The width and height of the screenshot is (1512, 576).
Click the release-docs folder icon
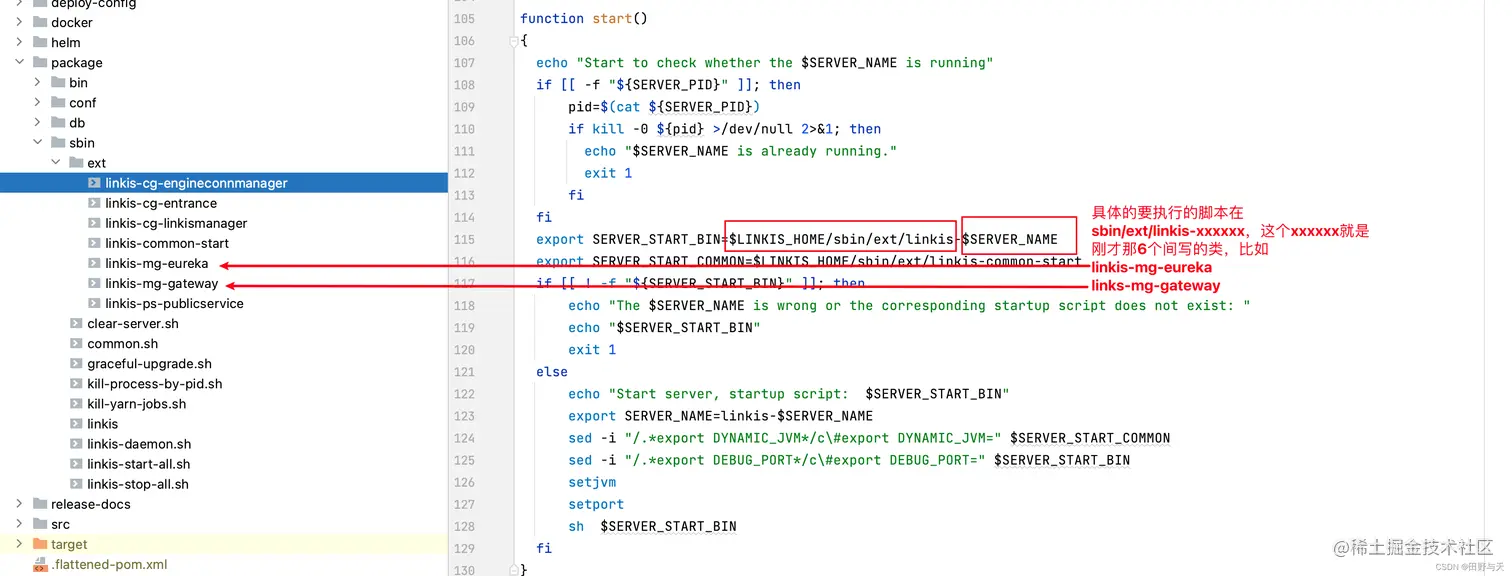point(40,504)
